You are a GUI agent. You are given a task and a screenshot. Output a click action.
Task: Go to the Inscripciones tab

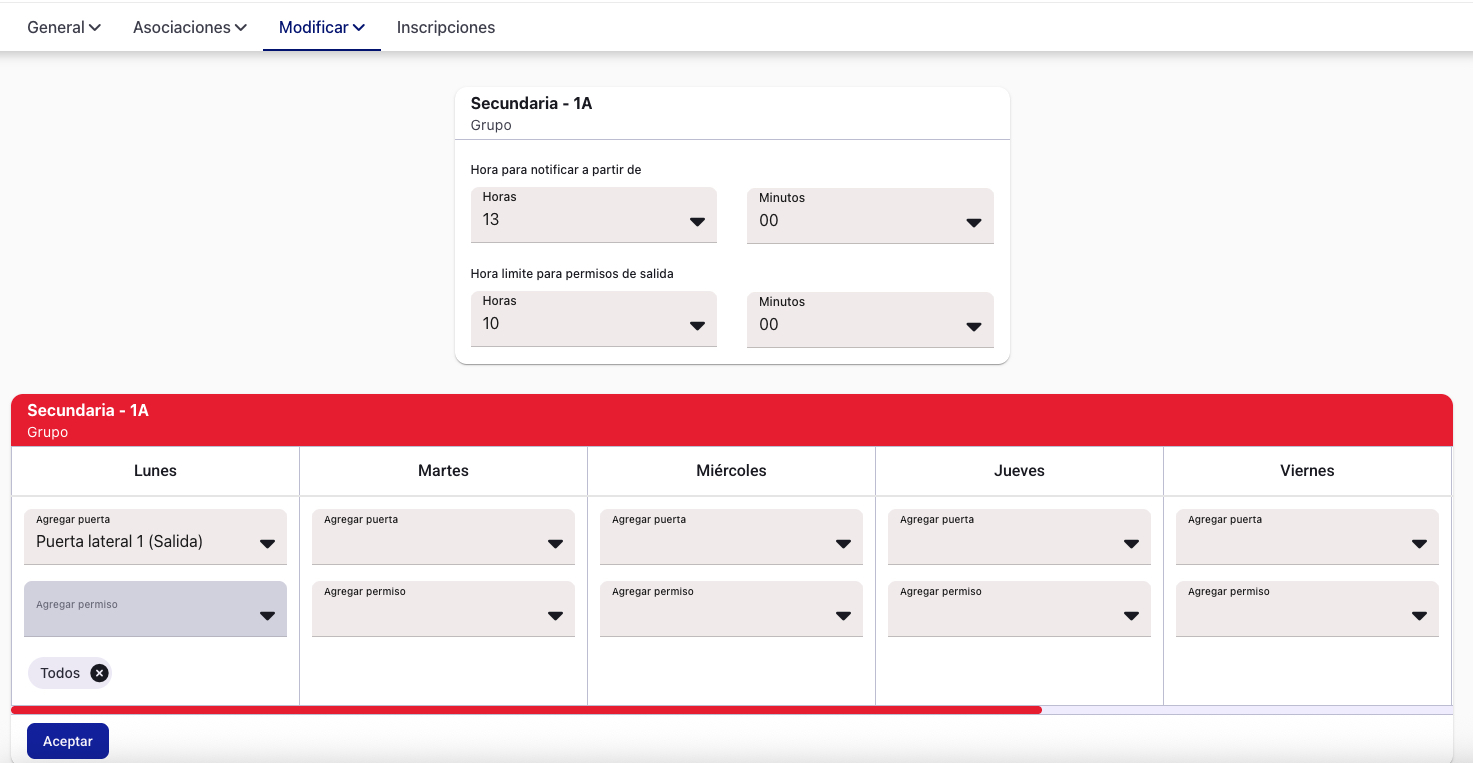(x=446, y=27)
